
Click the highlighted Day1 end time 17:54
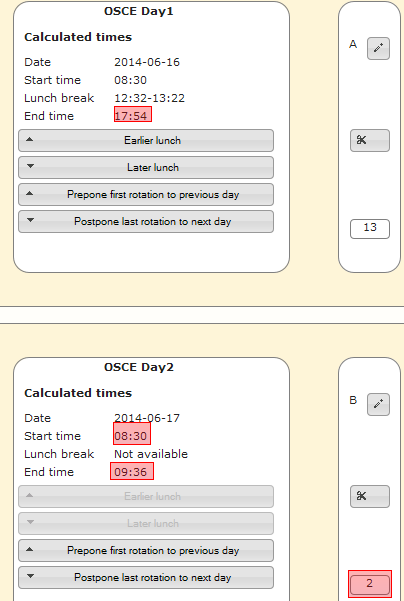click(133, 115)
